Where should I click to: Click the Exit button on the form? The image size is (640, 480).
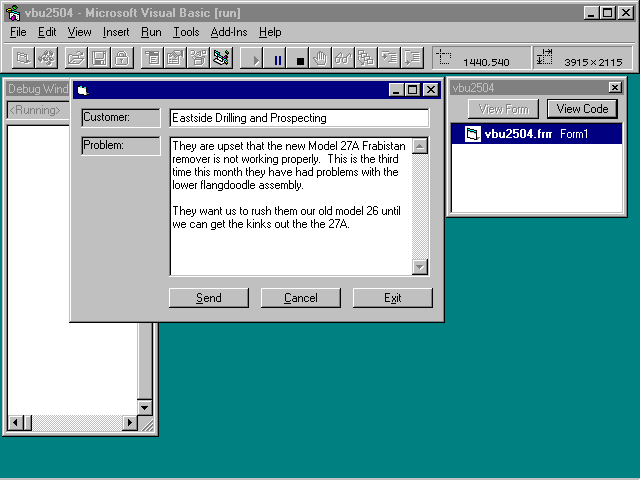(392, 298)
